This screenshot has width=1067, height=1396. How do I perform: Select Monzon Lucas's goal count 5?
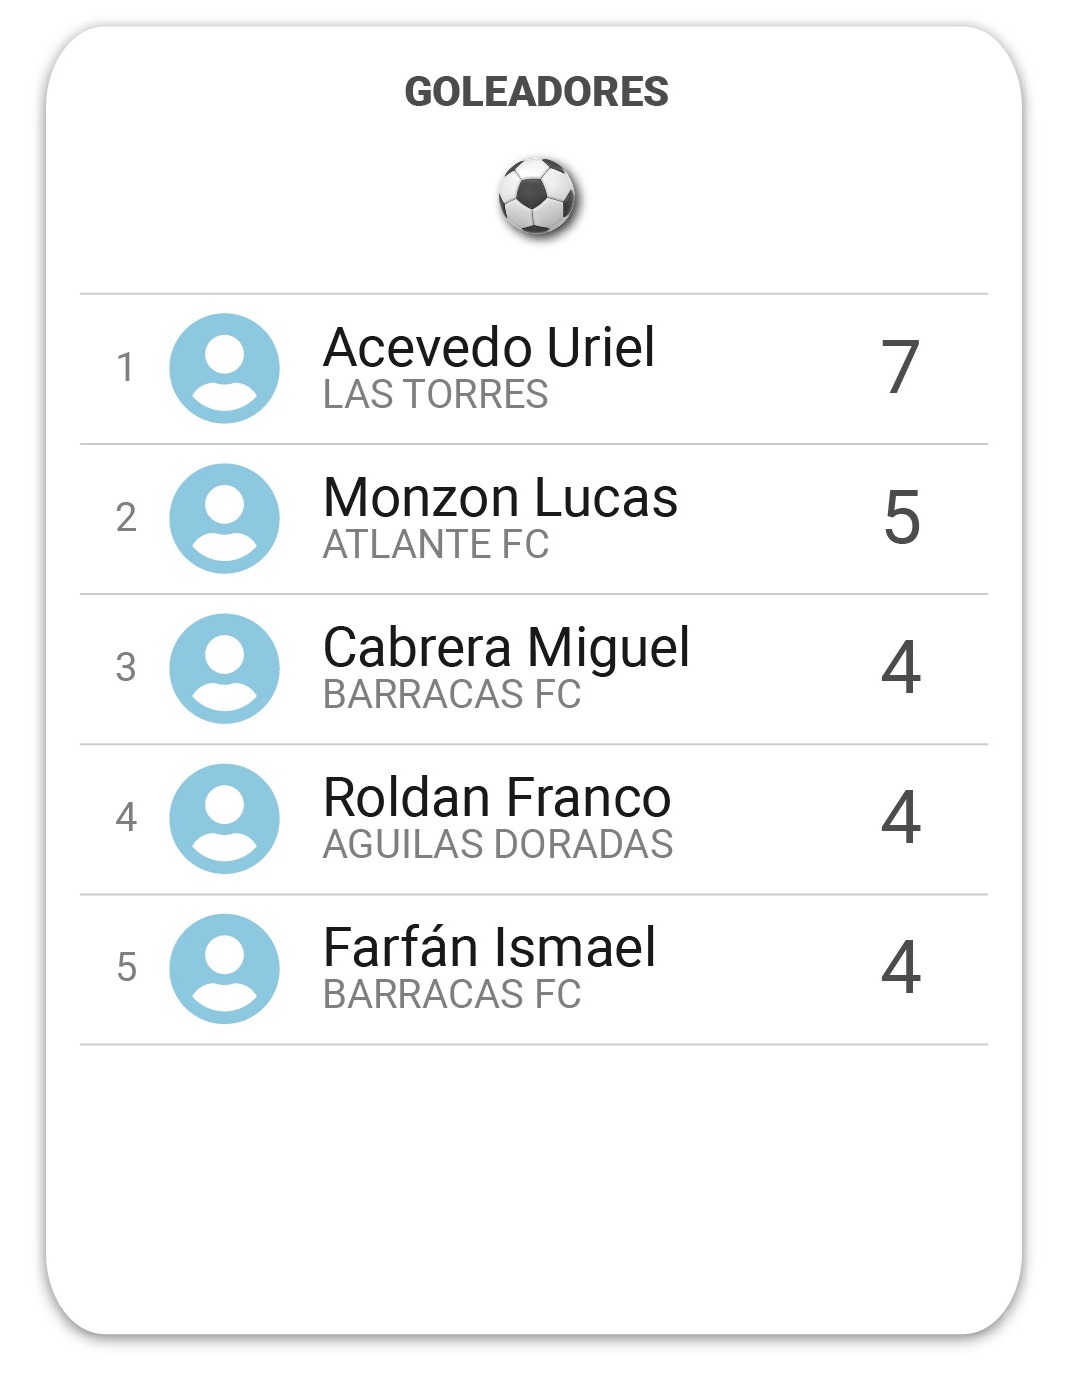coord(901,517)
